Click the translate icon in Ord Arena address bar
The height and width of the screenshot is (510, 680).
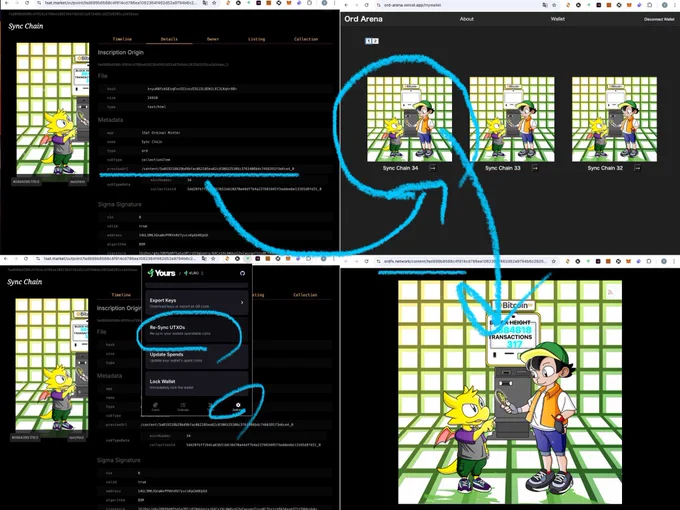545,5
